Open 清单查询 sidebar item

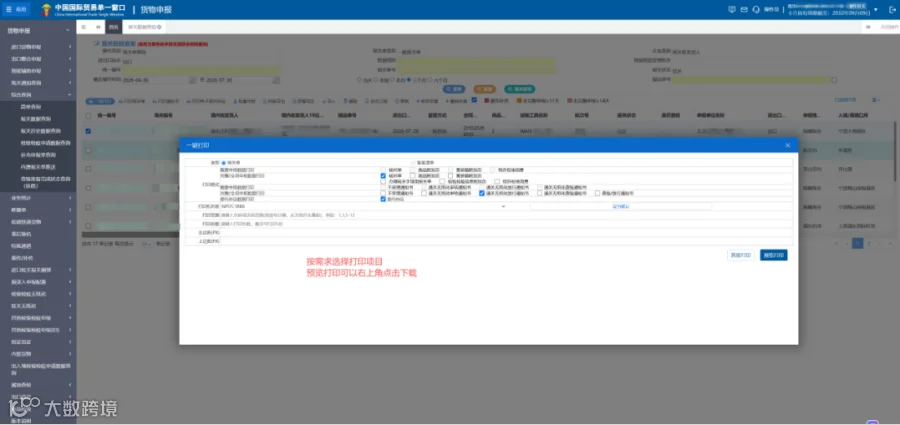point(30,107)
